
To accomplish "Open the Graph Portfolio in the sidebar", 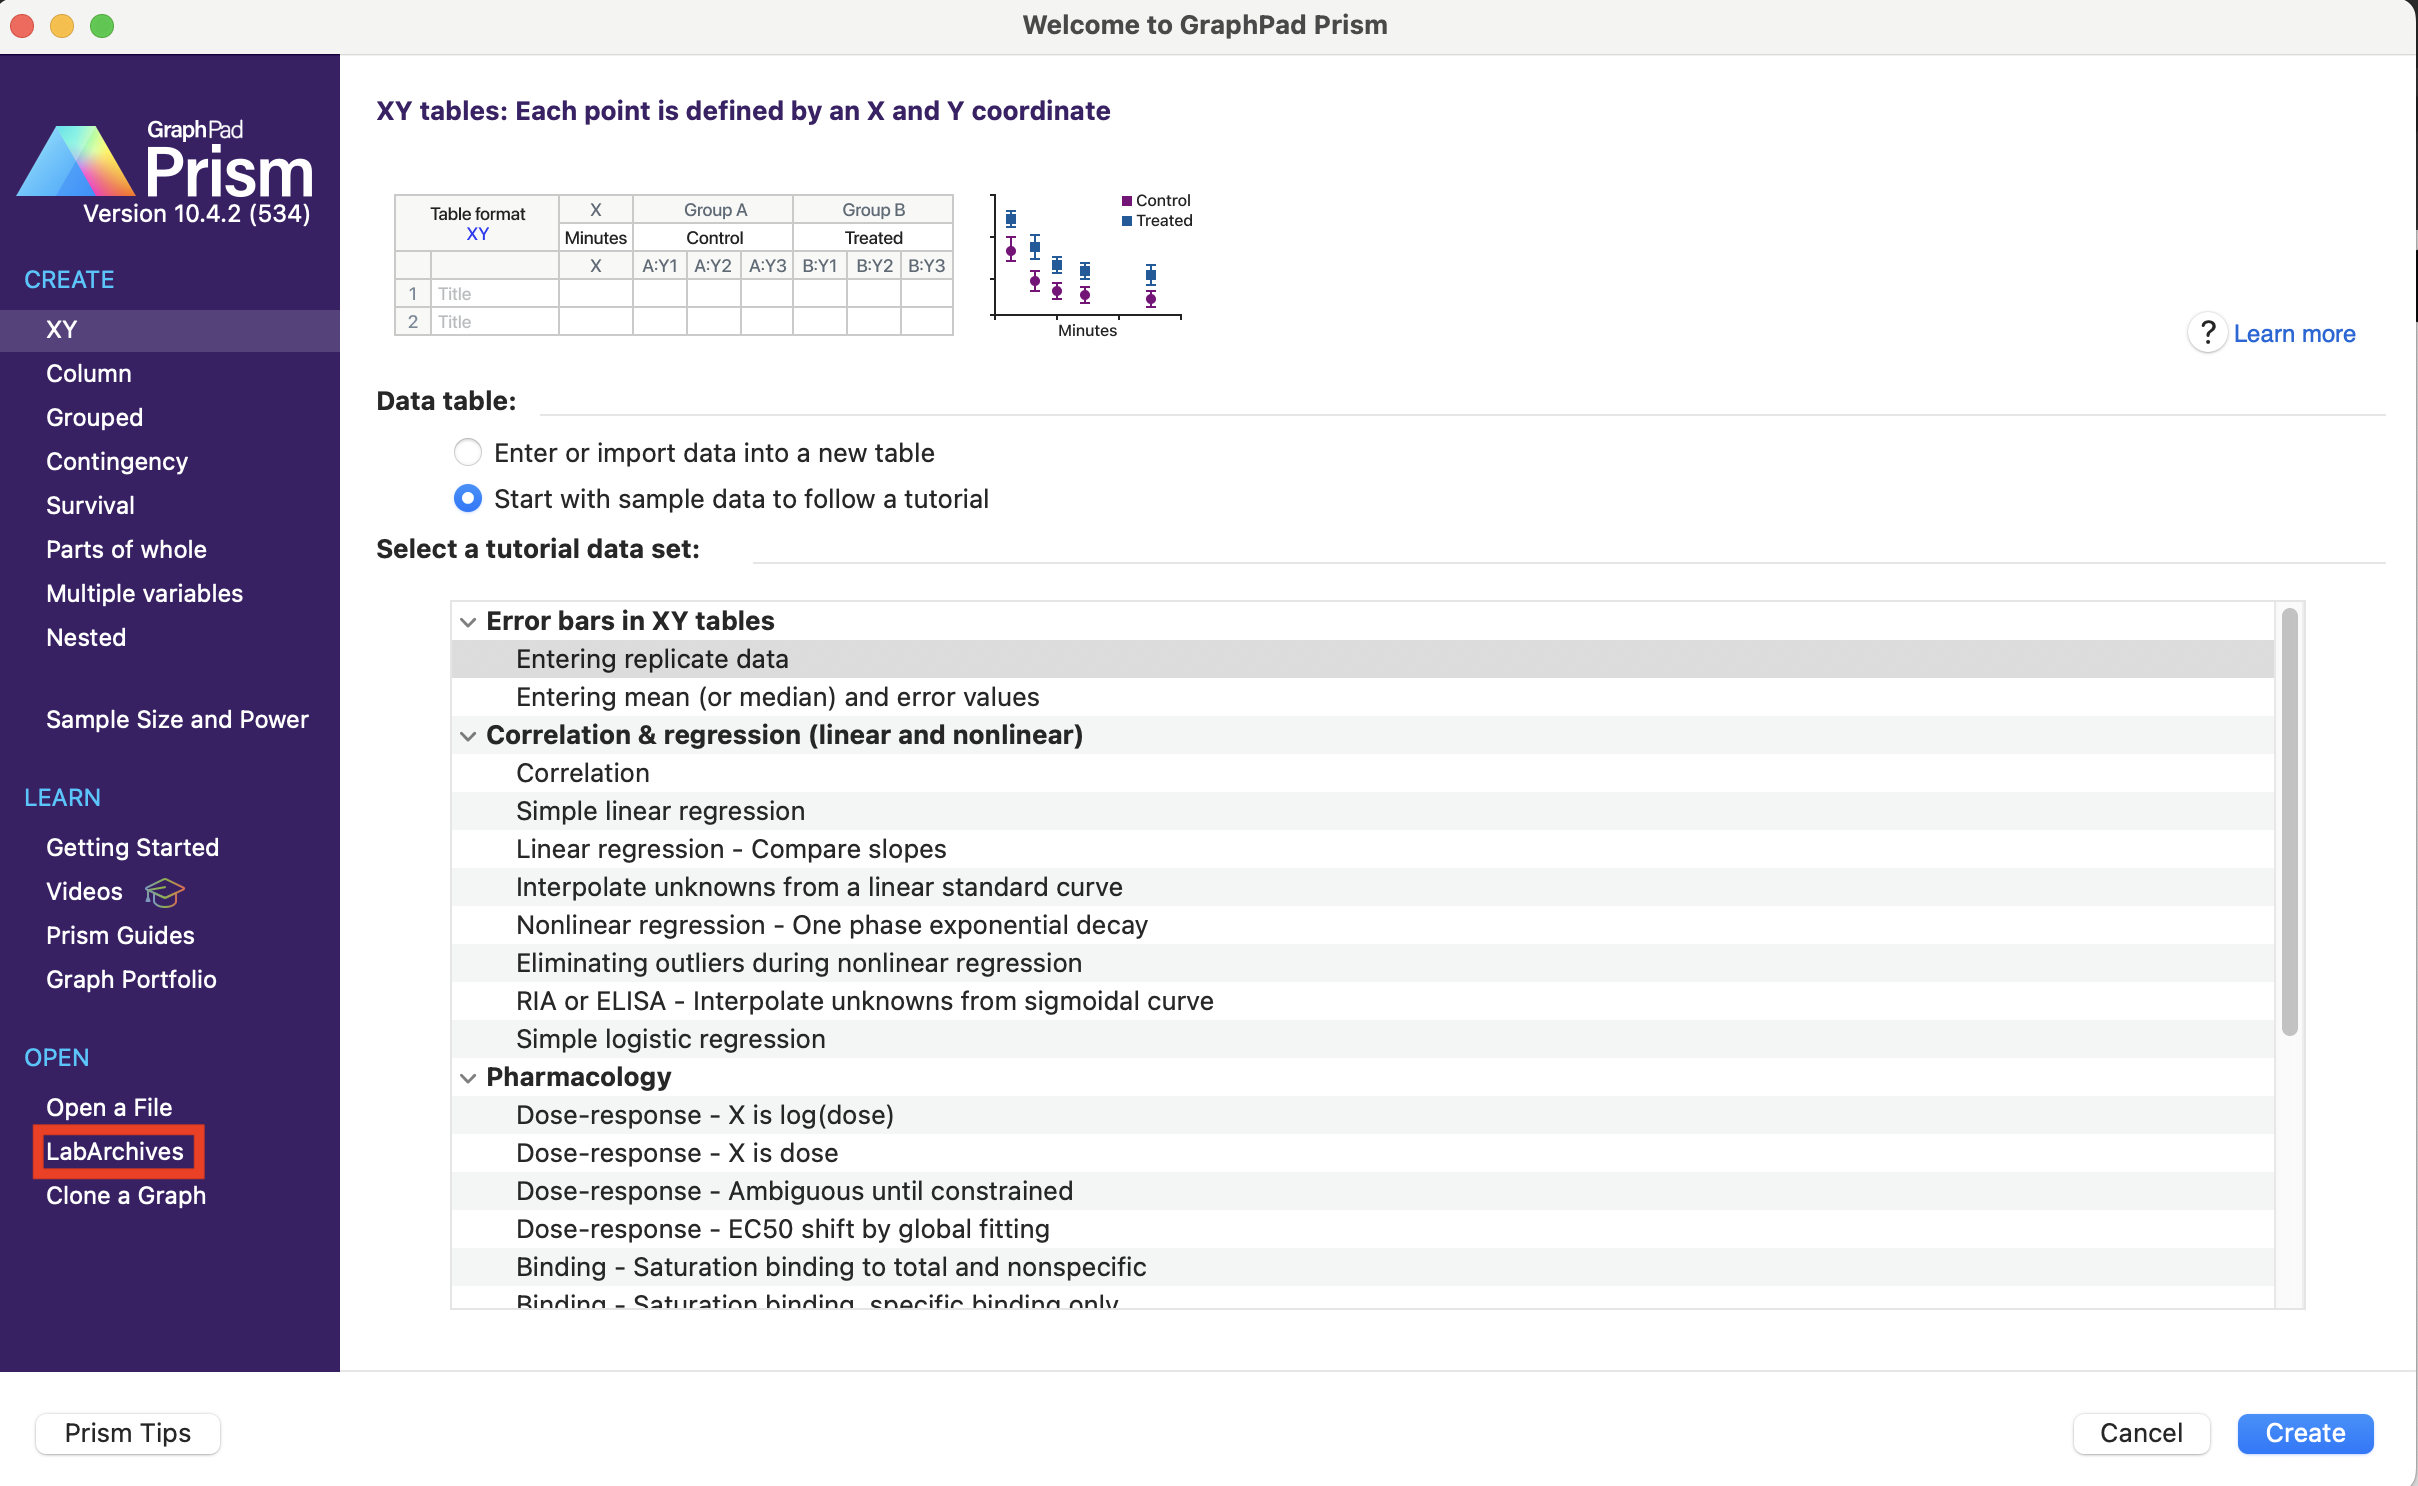I will click(x=131, y=980).
